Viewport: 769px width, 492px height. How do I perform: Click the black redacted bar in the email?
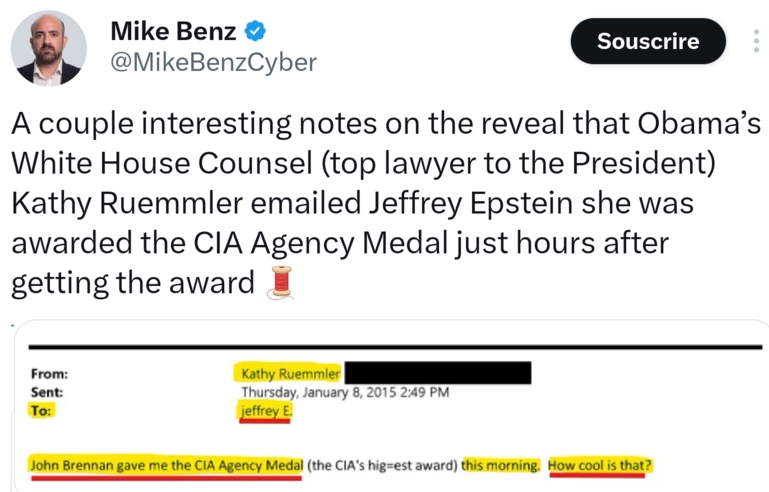[437, 374]
